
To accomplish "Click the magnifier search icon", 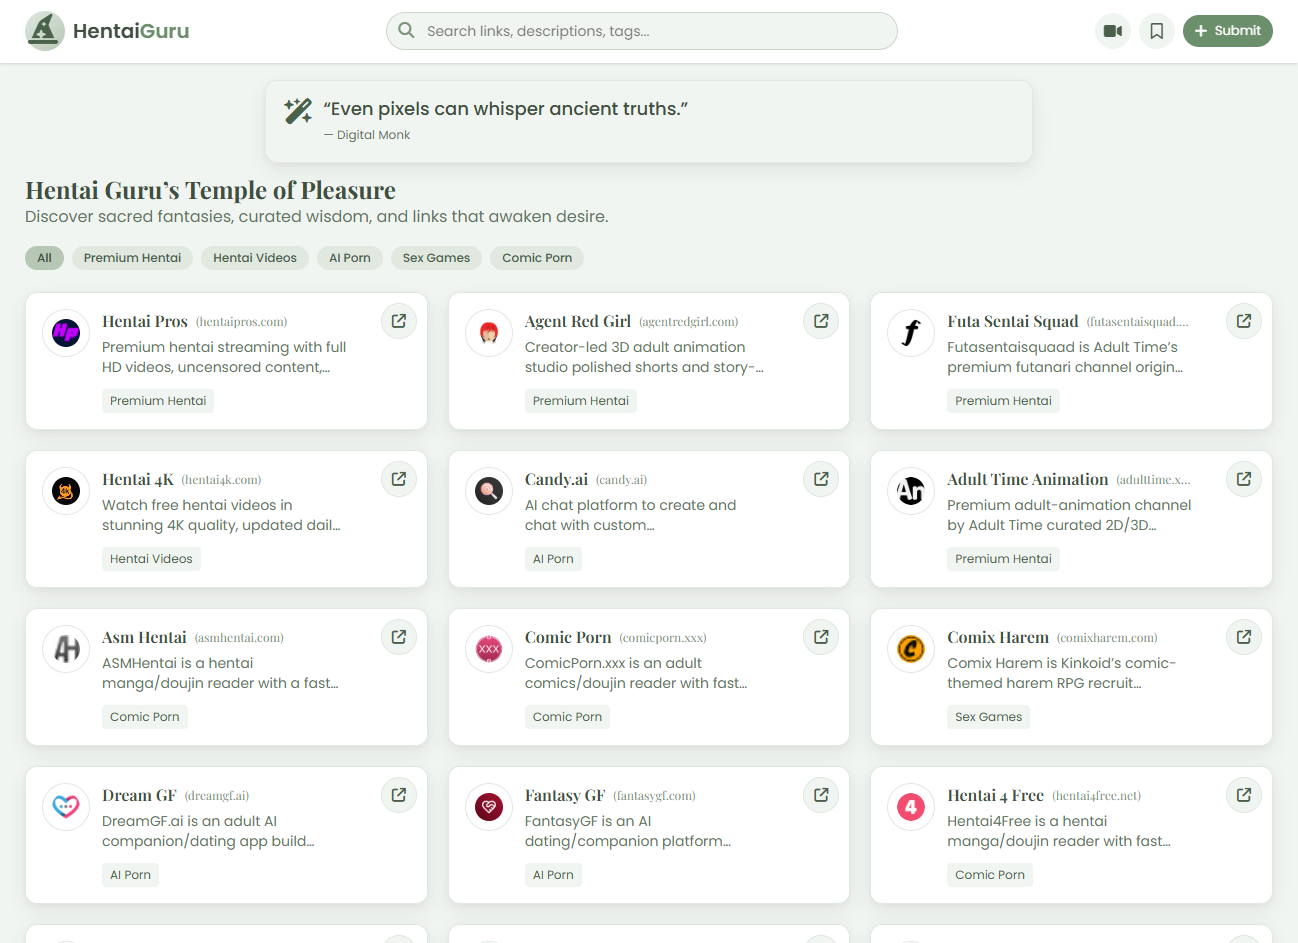I will (x=406, y=30).
